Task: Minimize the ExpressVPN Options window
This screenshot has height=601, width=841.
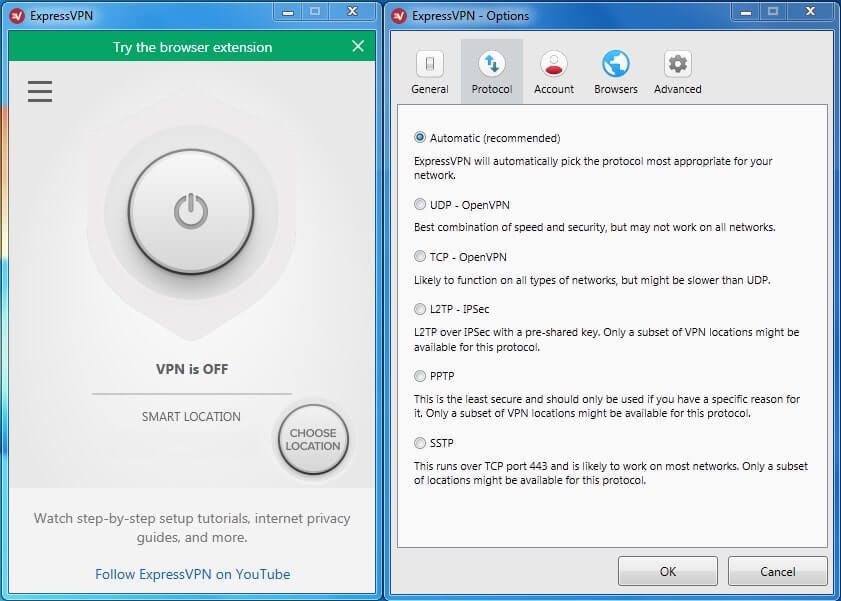Action: coord(746,12)
